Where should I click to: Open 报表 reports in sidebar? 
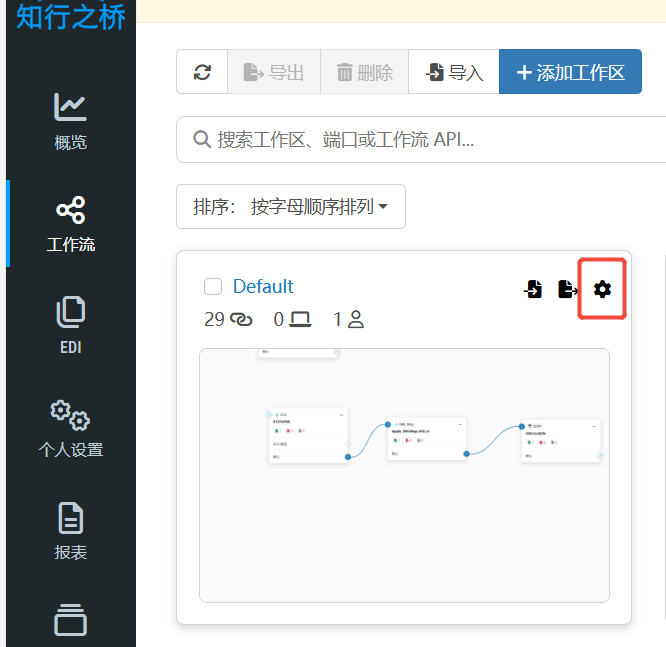click(x=70, y=530)
